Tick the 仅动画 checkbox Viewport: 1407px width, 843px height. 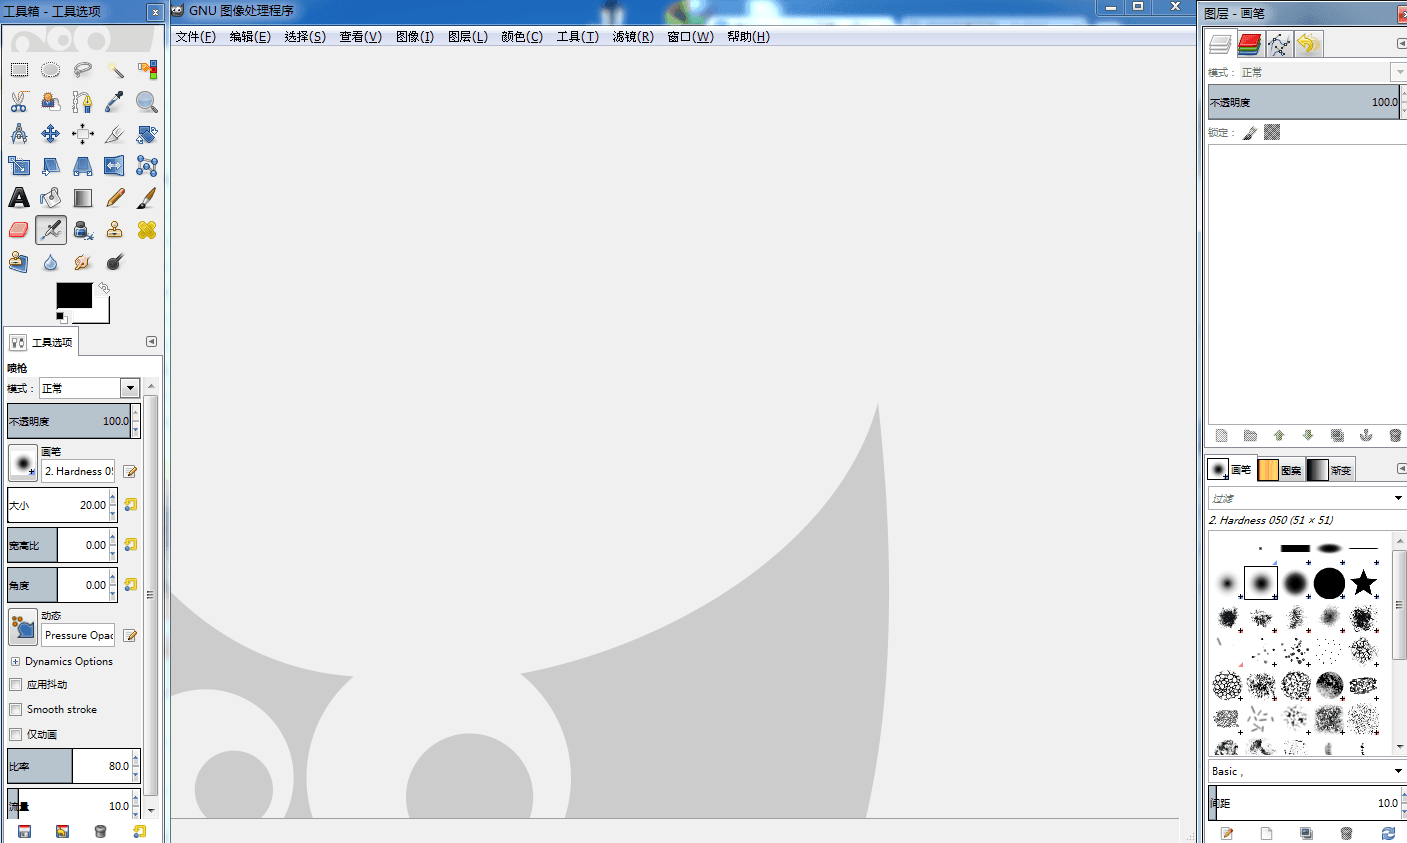15,735
